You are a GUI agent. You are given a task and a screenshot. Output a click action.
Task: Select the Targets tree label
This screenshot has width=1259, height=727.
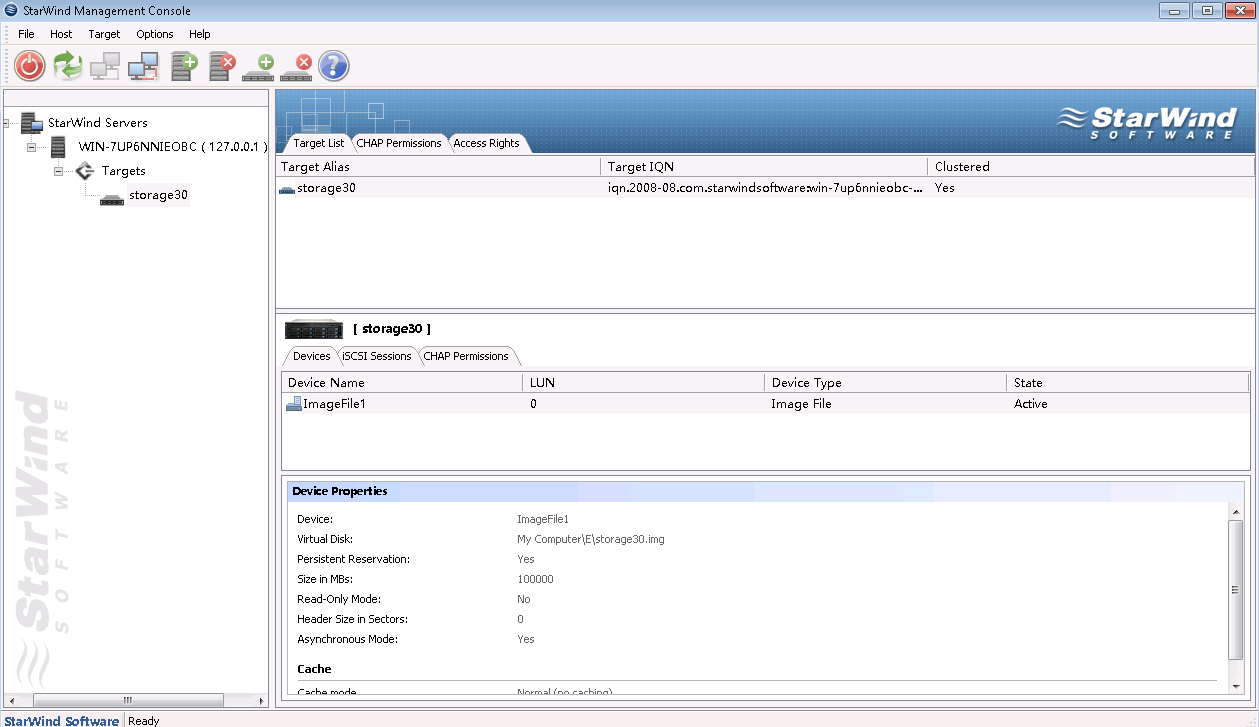tap(123, 171)
